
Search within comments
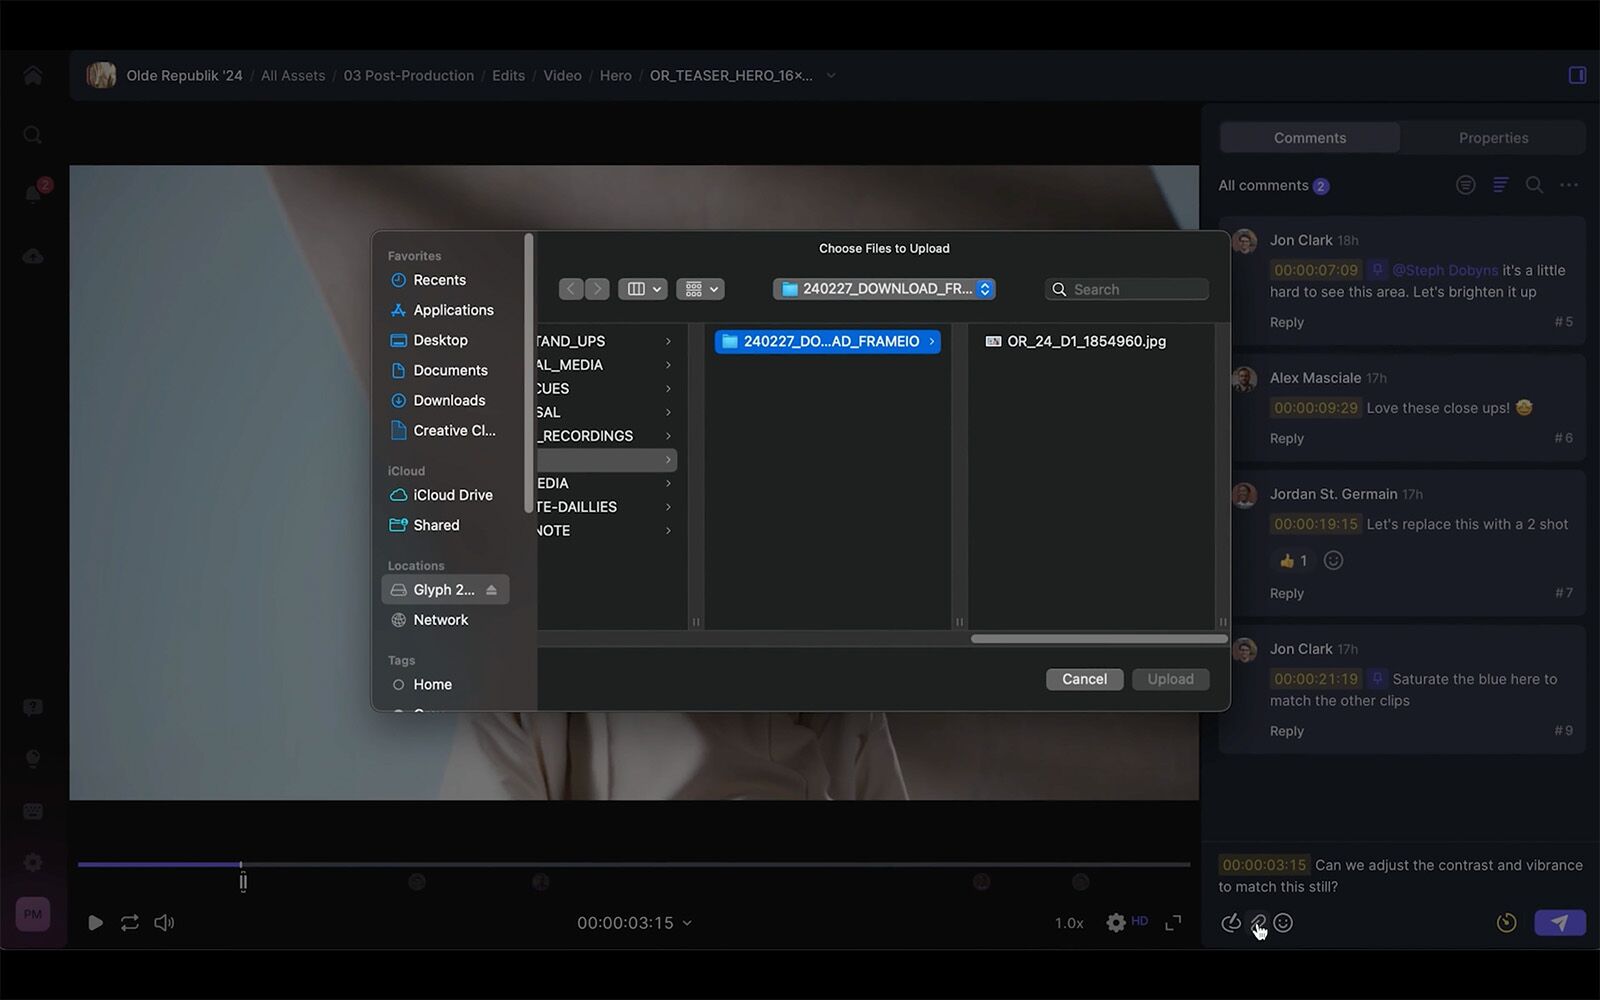(x=1535, y=185)
